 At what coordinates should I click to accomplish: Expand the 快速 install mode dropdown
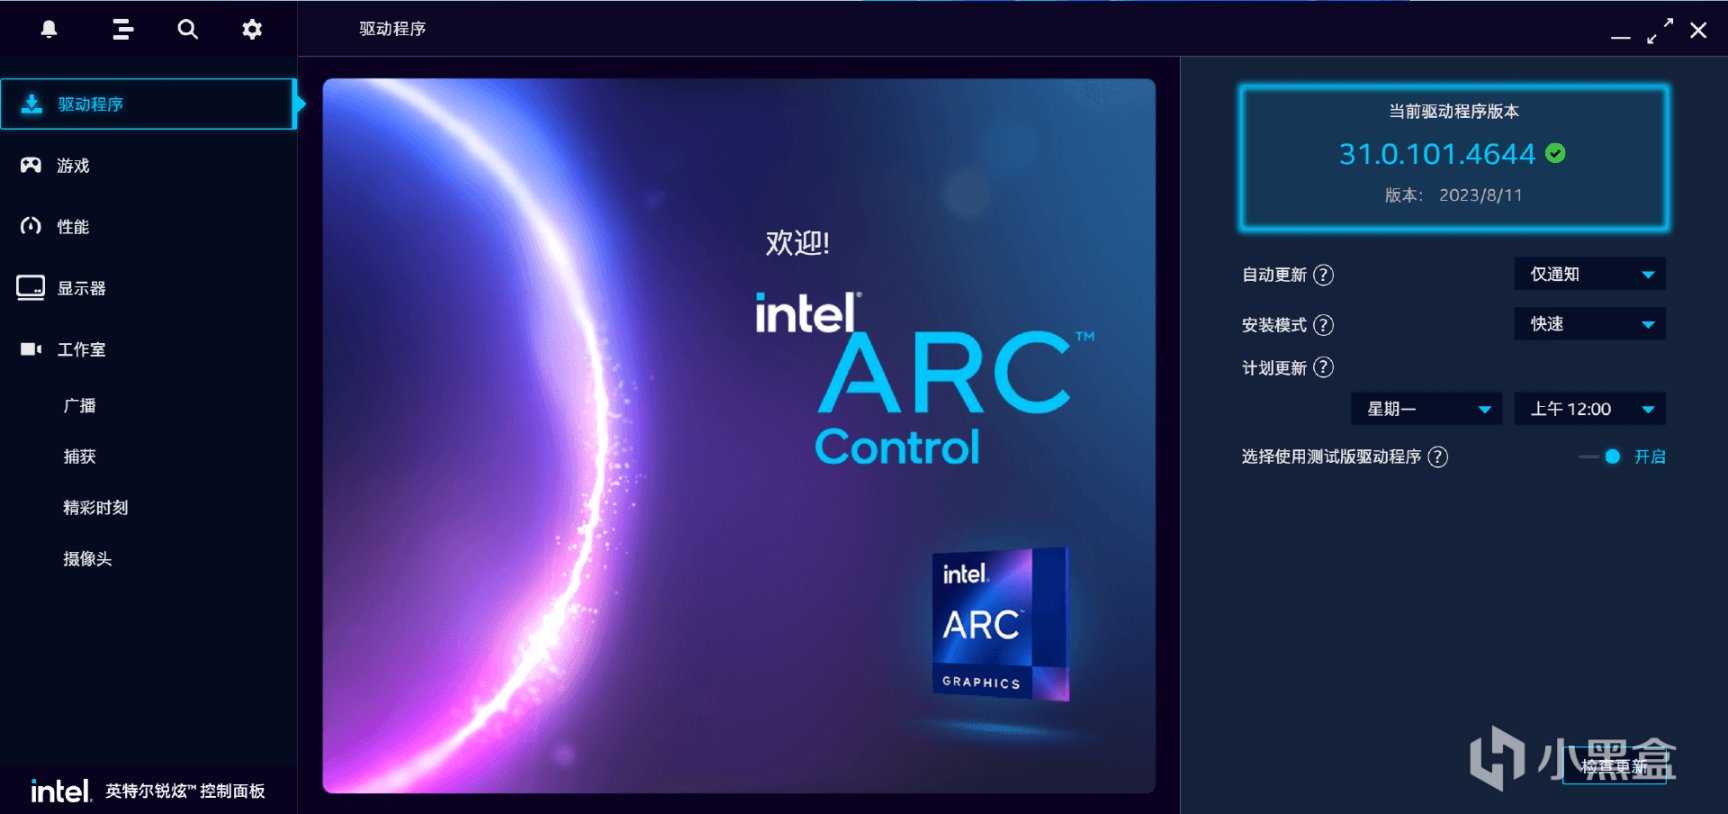pos(1590,324)
